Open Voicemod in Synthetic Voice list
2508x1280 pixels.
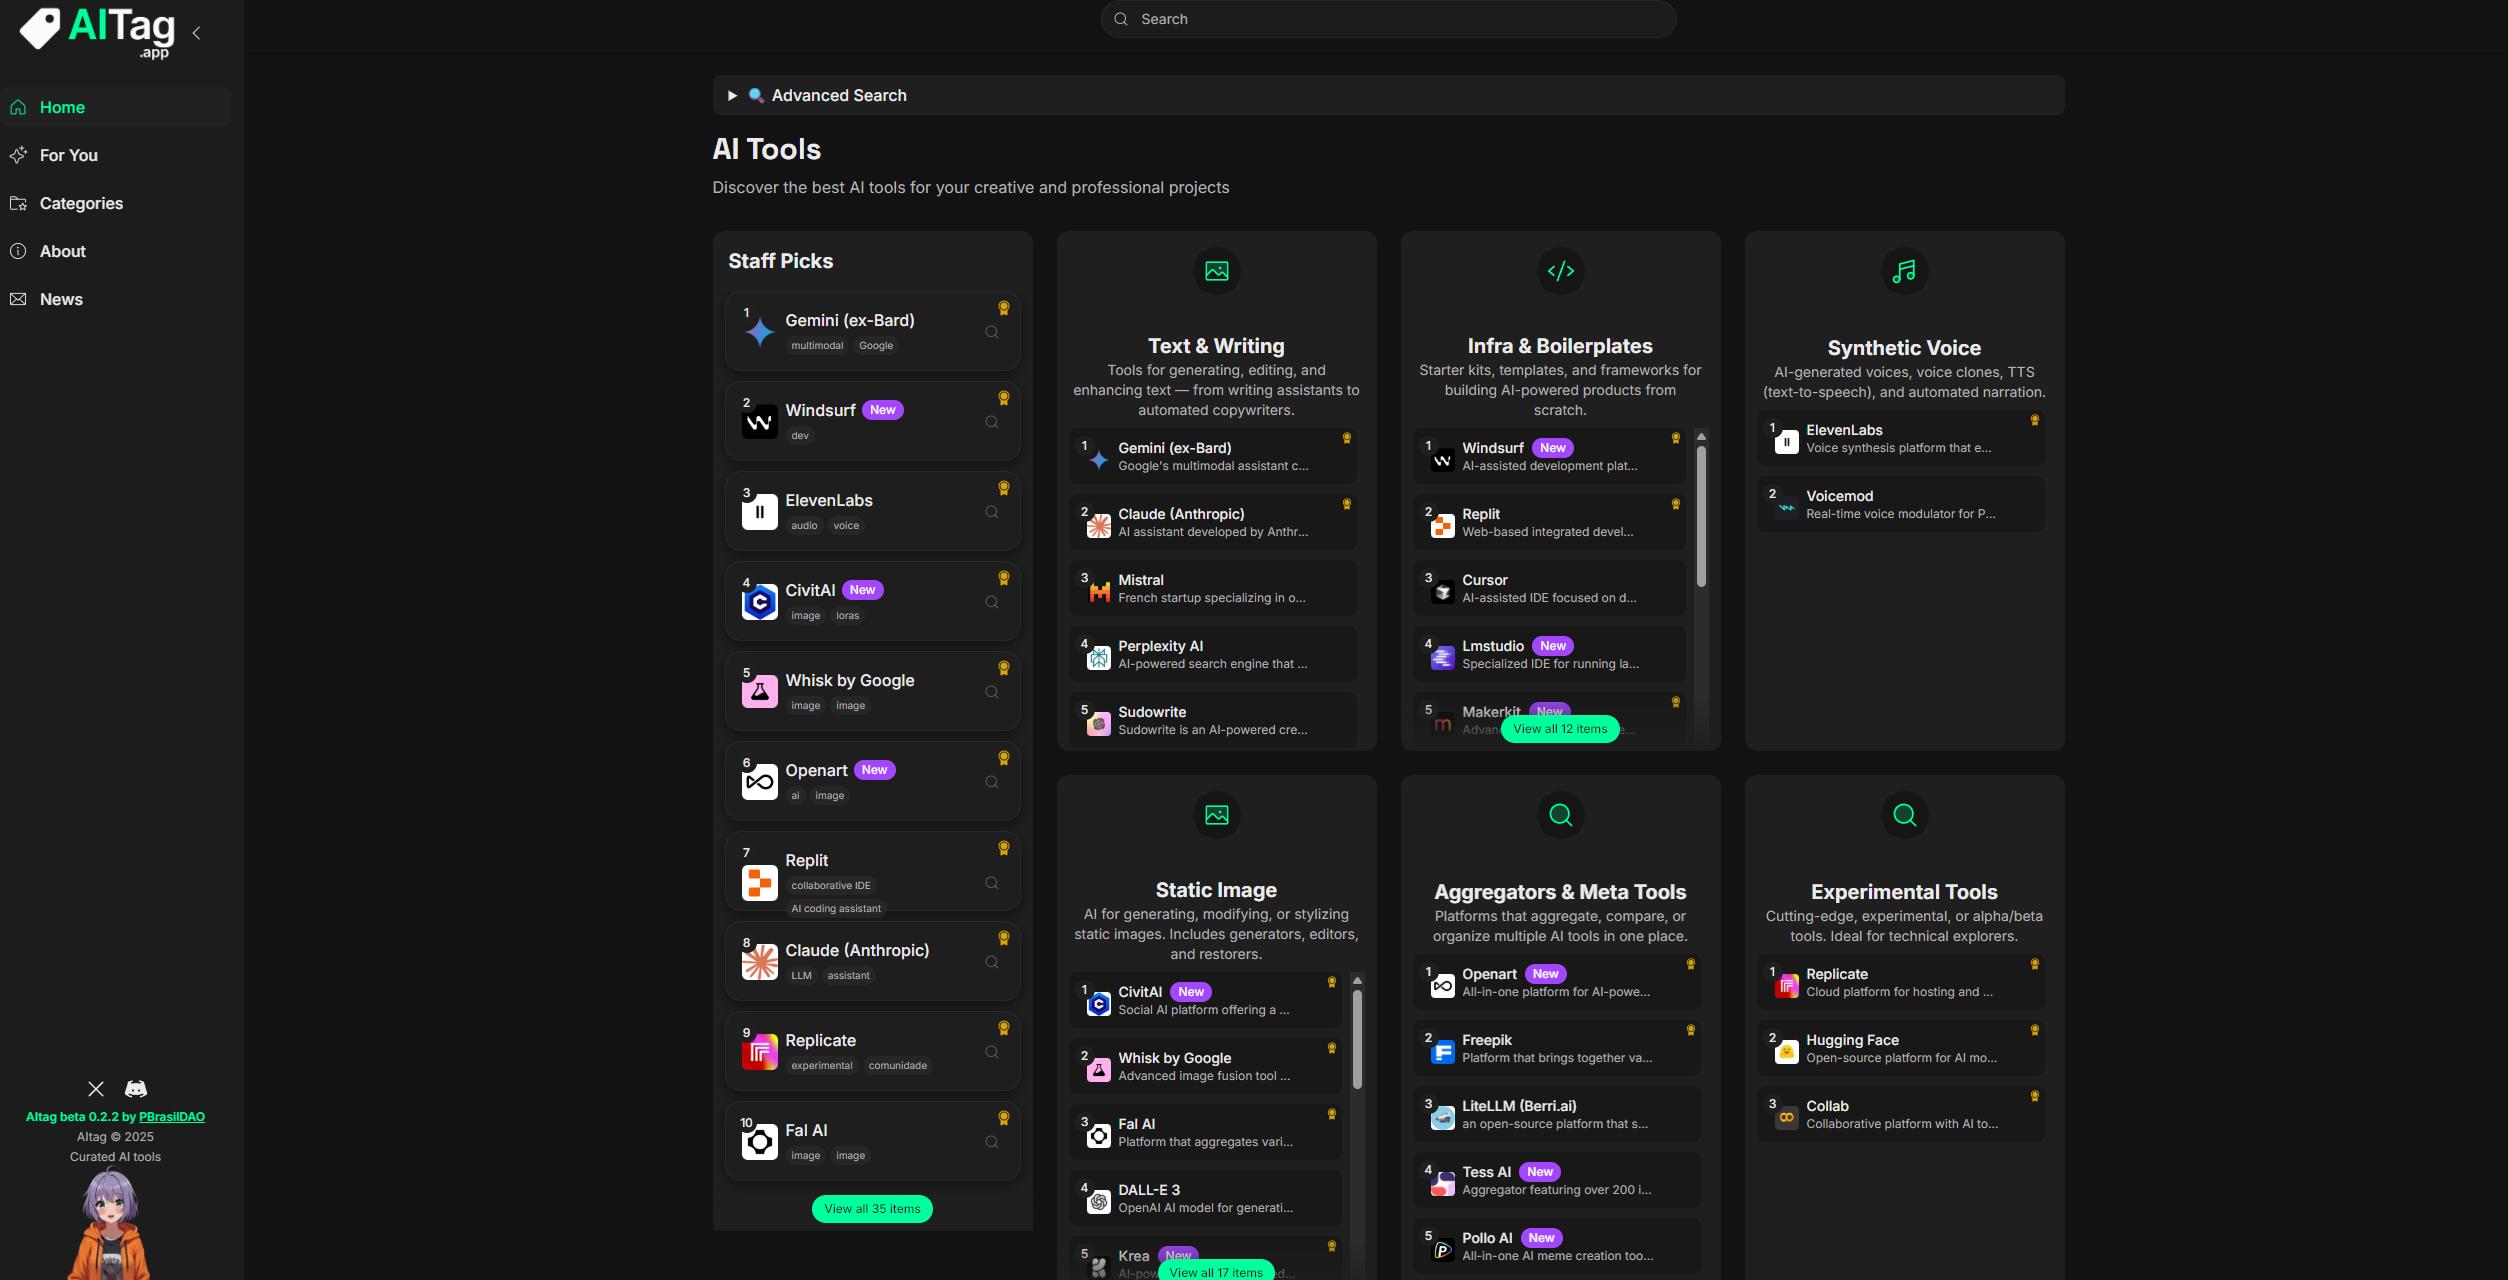tap(1900, 505)
